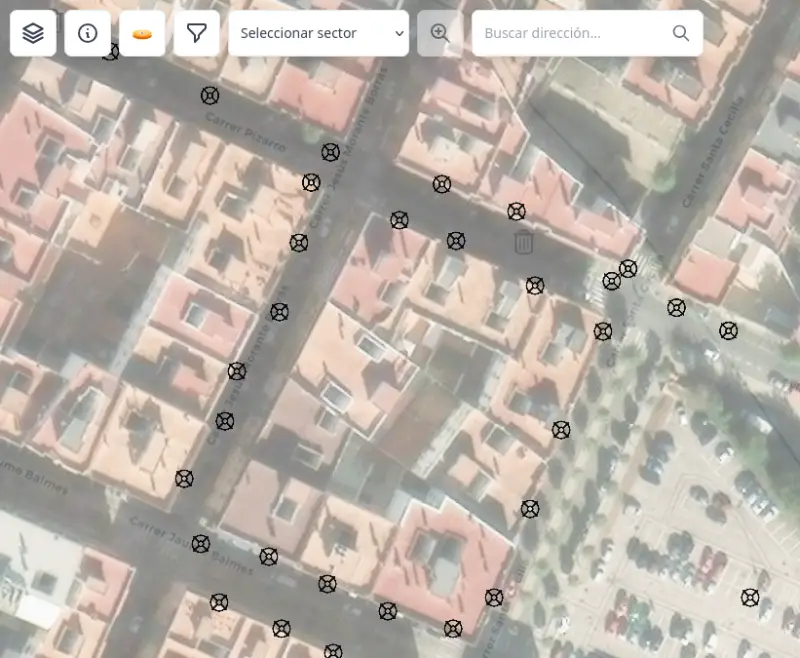Select the lone manhole marker in parking lot
800x658 pixels.
pos(750,597)
